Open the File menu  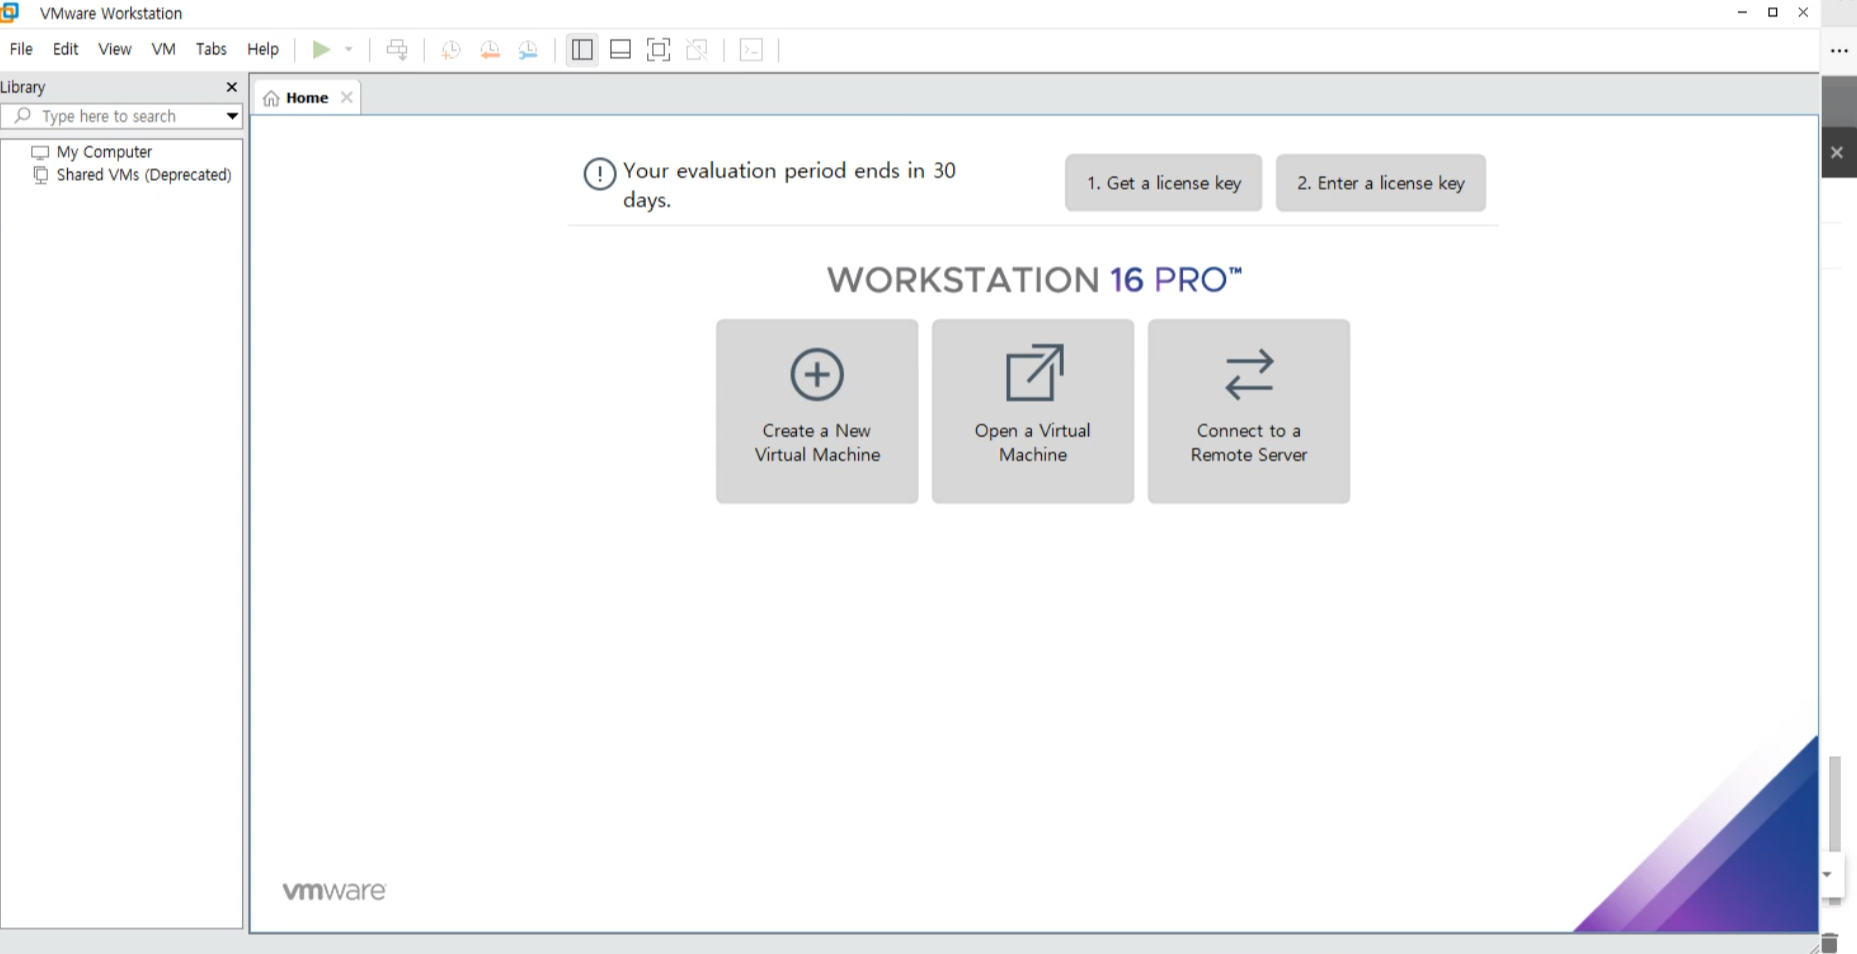[x=21, y=49]
